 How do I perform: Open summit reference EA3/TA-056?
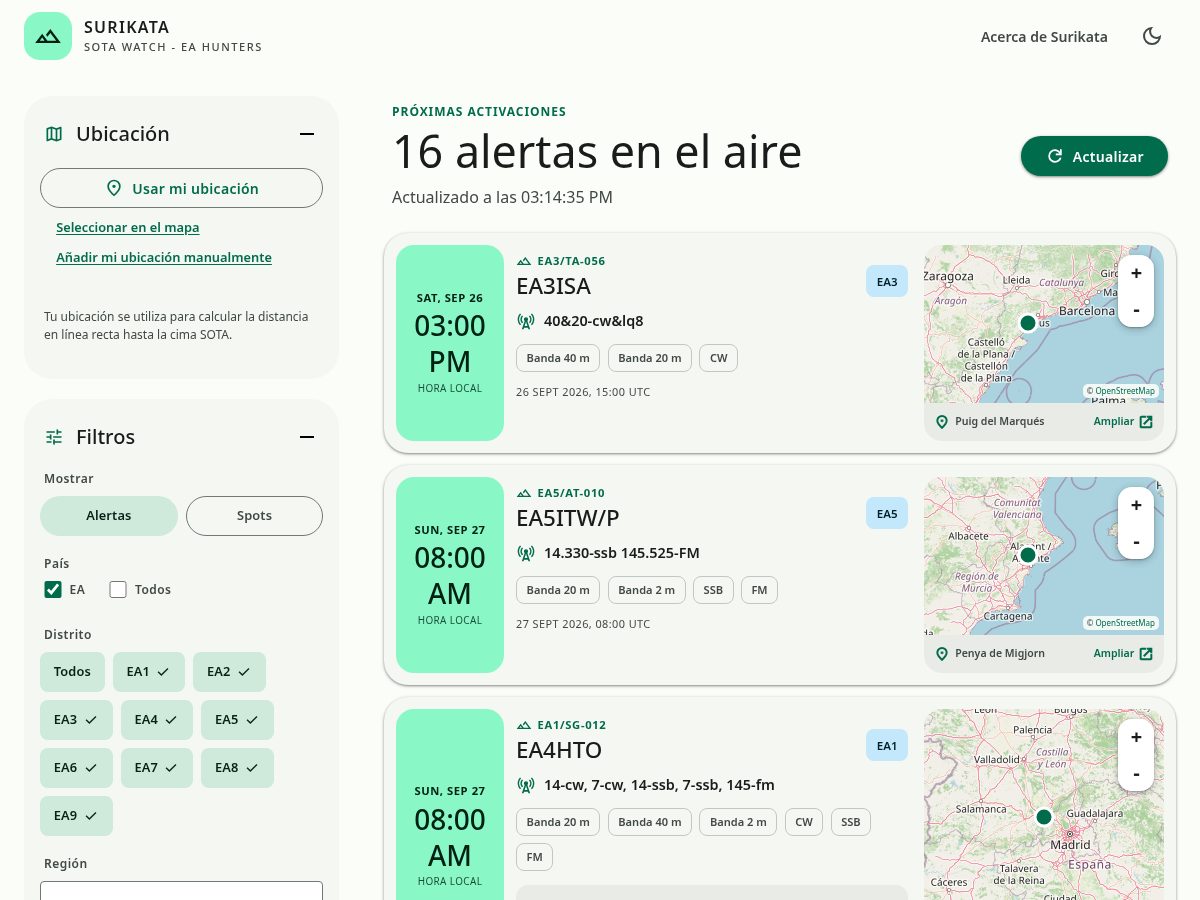coord(570,261)
